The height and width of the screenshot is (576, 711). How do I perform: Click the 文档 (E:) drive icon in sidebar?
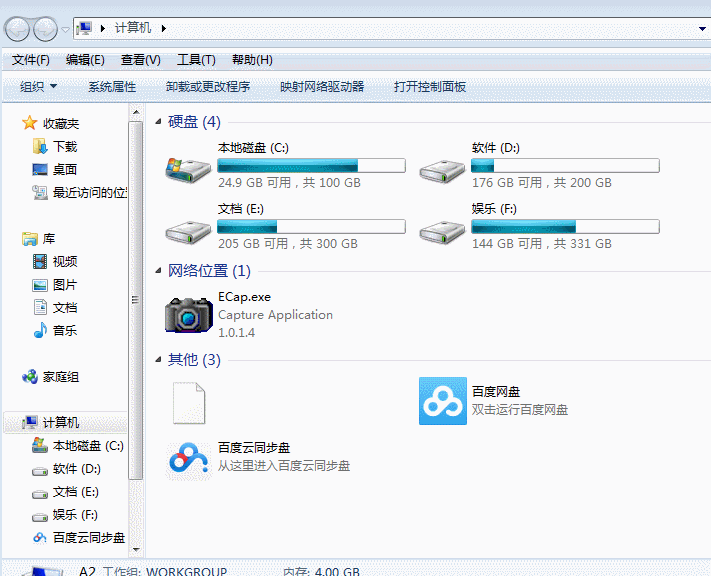(39, 494)
